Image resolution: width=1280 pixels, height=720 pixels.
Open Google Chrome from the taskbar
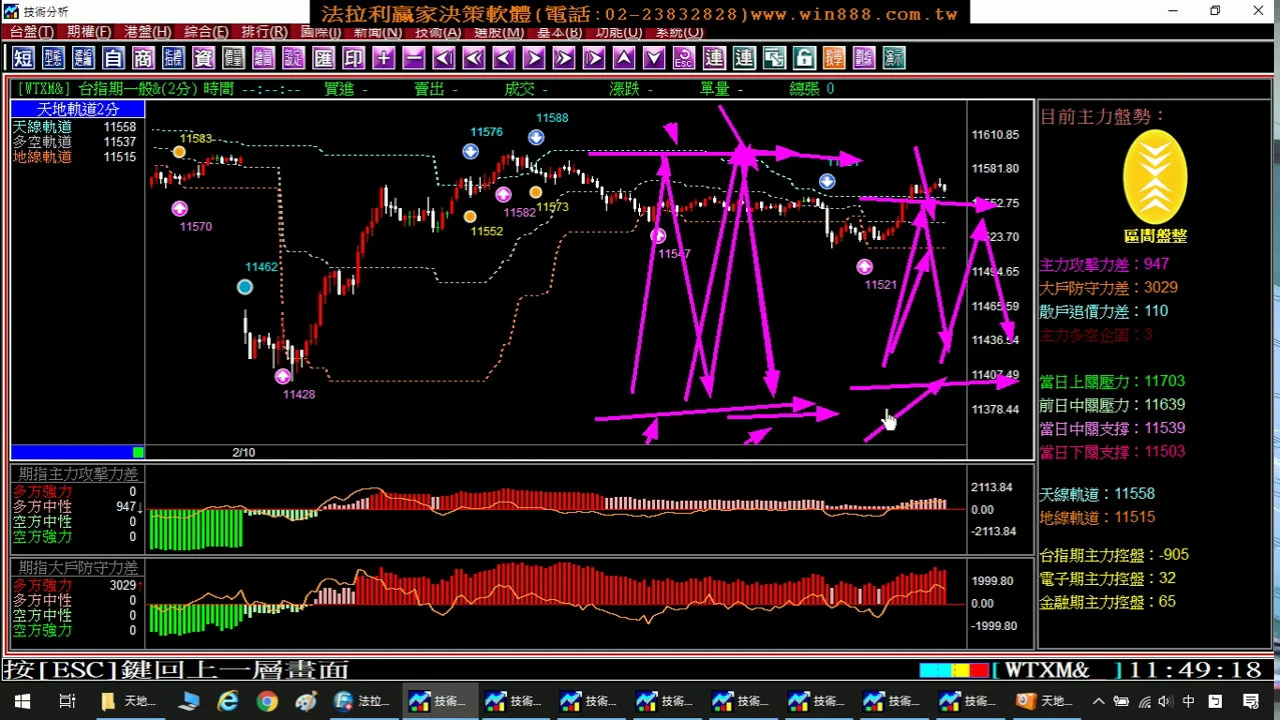(266, 701)
